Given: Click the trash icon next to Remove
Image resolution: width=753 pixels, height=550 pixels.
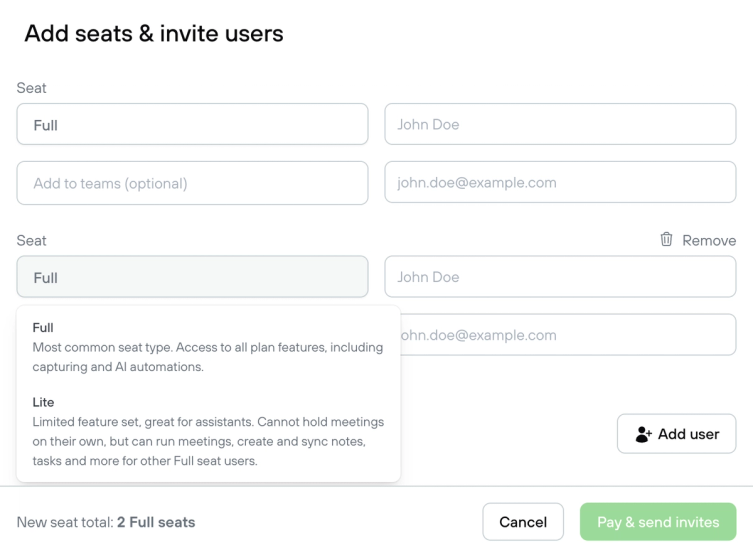Looking at the screenshot, I should point(666,239).
